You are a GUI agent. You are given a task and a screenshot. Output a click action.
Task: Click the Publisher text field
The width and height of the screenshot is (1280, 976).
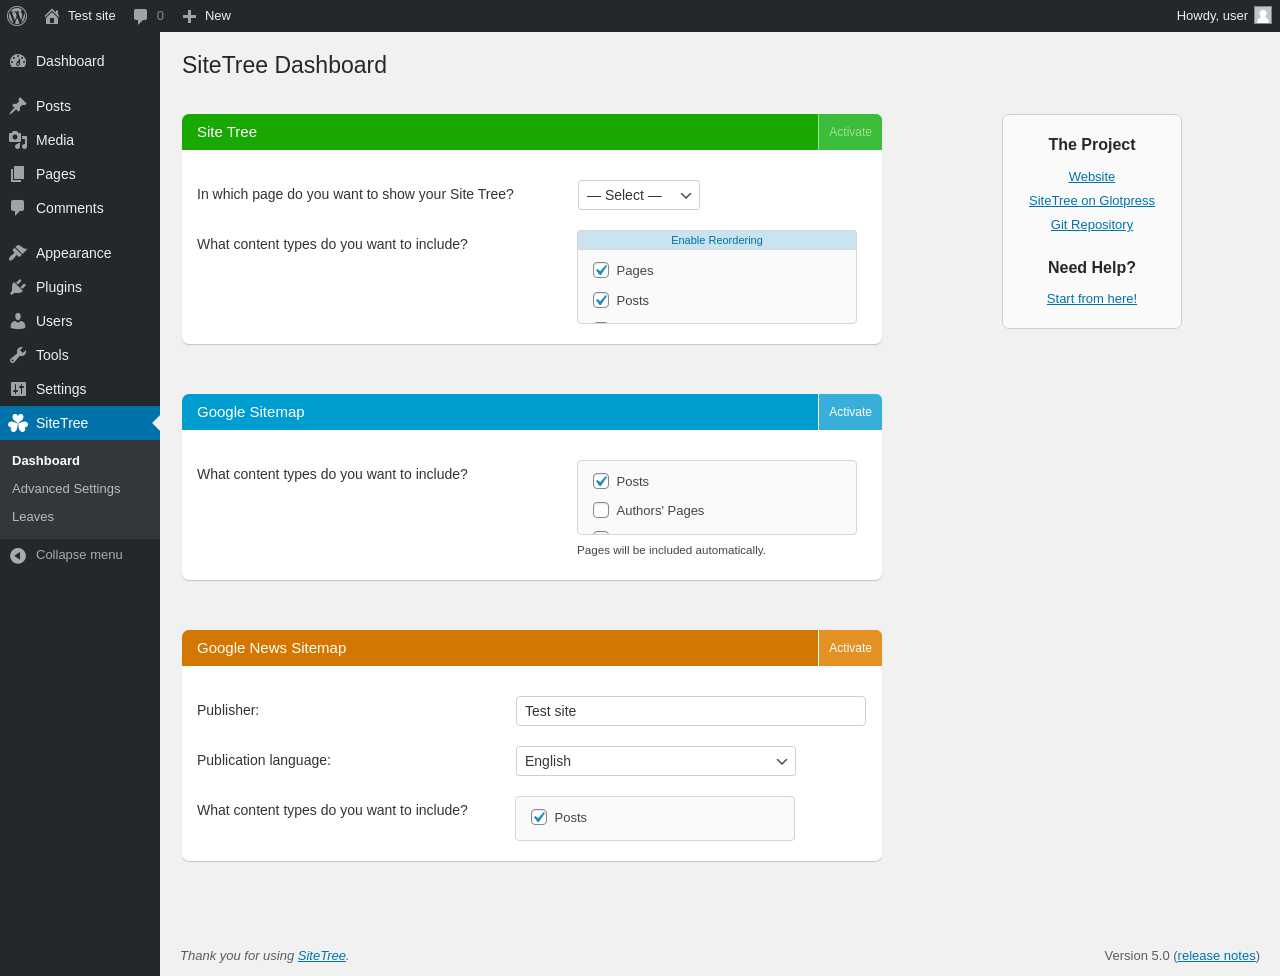[691, 711]
